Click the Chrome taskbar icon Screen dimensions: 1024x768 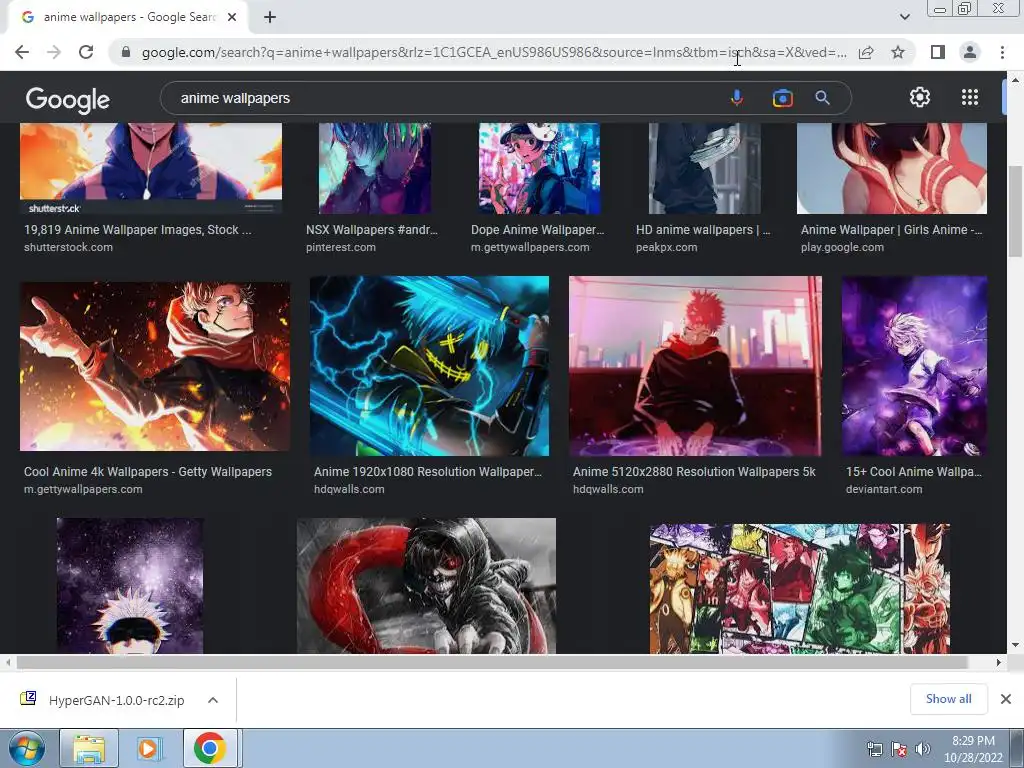coord(210,748)
